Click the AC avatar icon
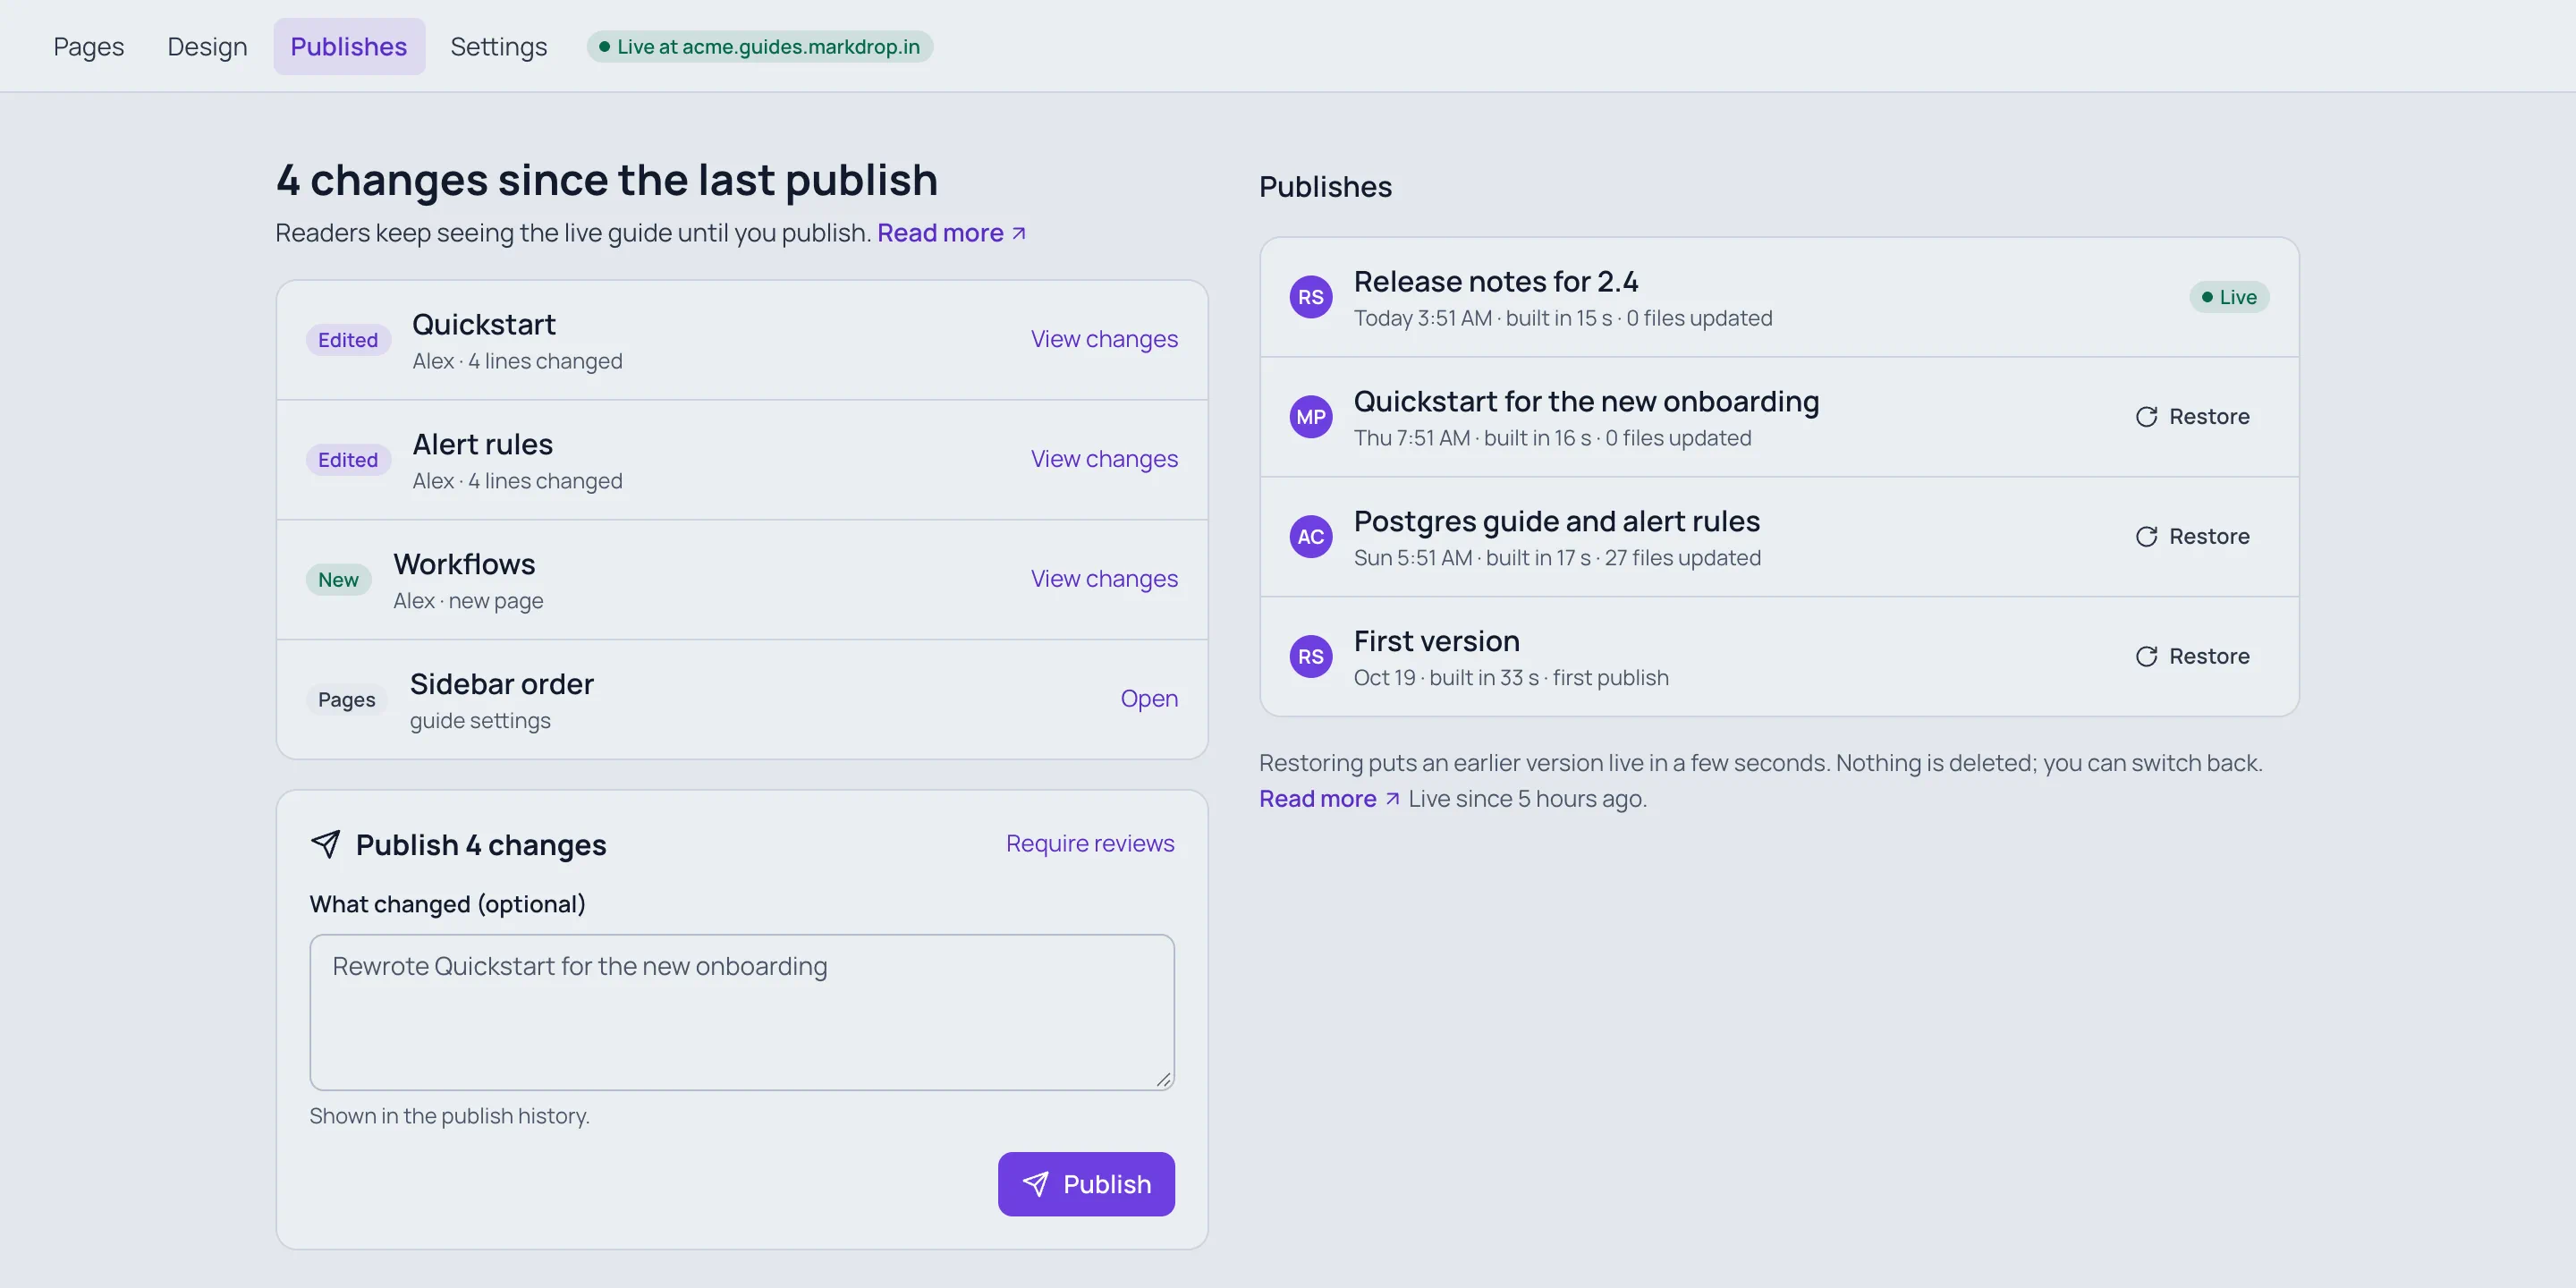The height and width of the screenshot is (1288, 2576). pyautogui.click(x=1310, y=537)
